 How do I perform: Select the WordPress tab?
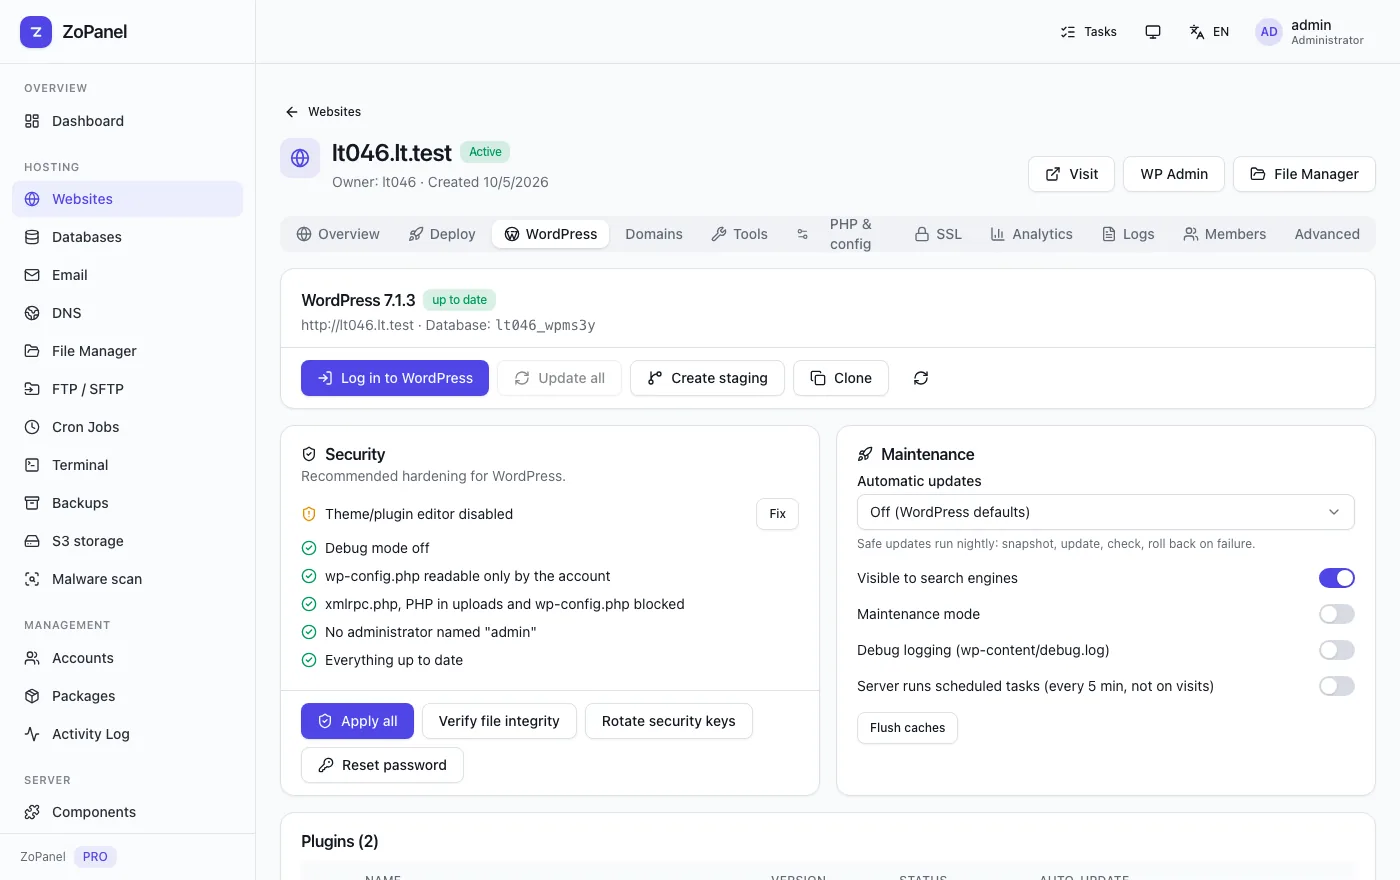pyautogui.click(x=550, y=234)
